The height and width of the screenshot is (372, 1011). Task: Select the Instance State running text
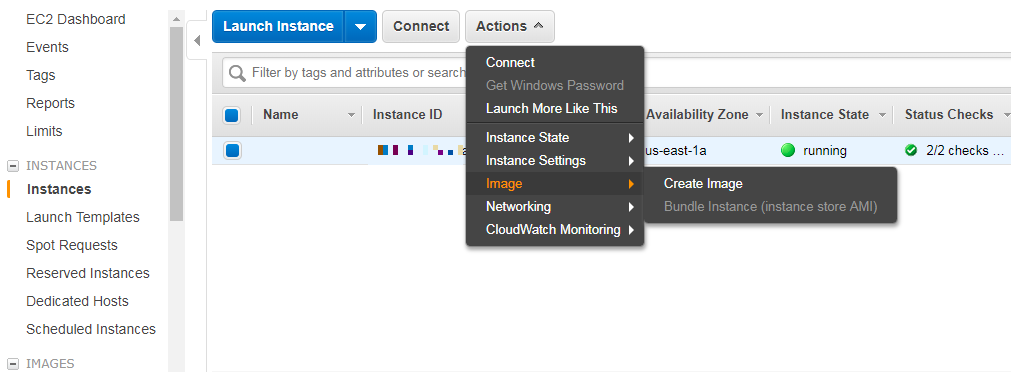point(825,151)
